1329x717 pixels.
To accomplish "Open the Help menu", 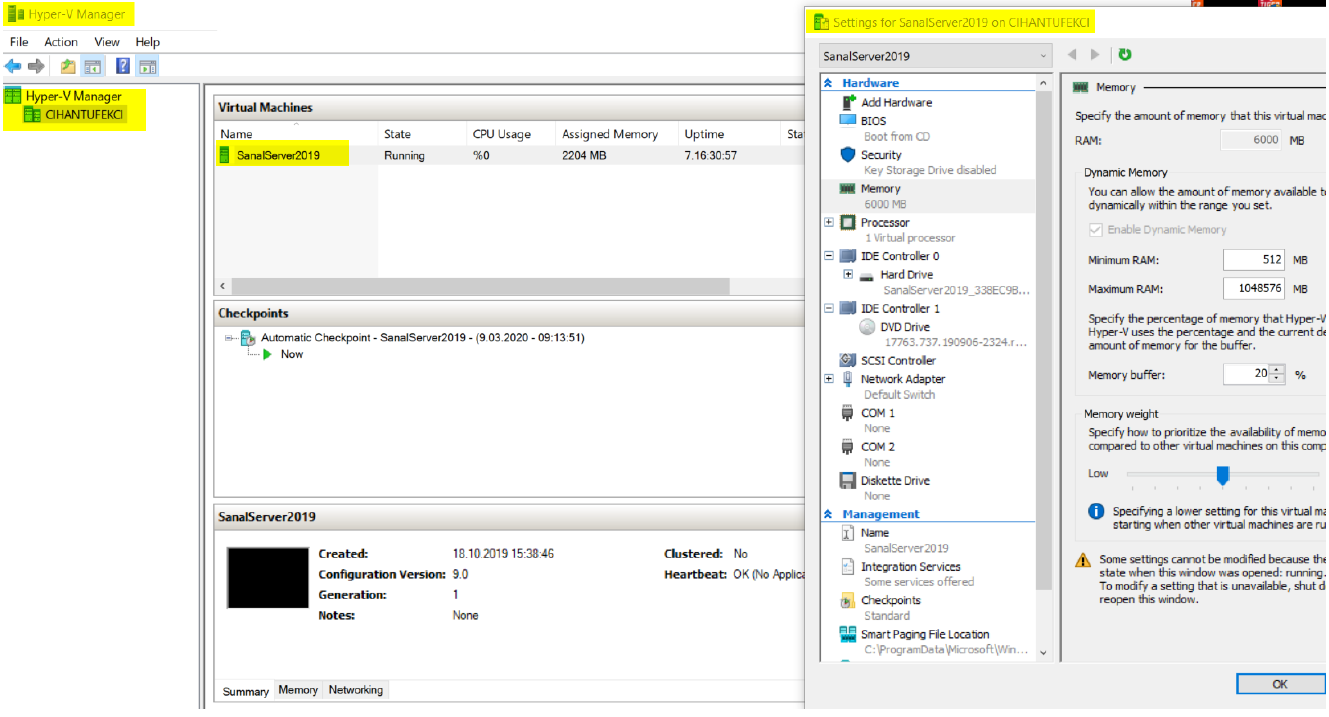I will [148, 42].
